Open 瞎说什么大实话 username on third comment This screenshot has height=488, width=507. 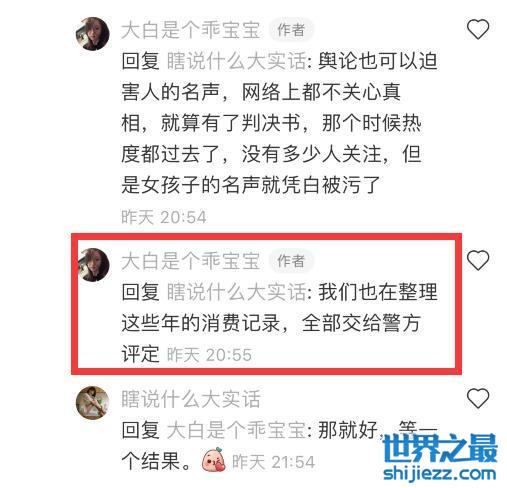click(190, 399)
